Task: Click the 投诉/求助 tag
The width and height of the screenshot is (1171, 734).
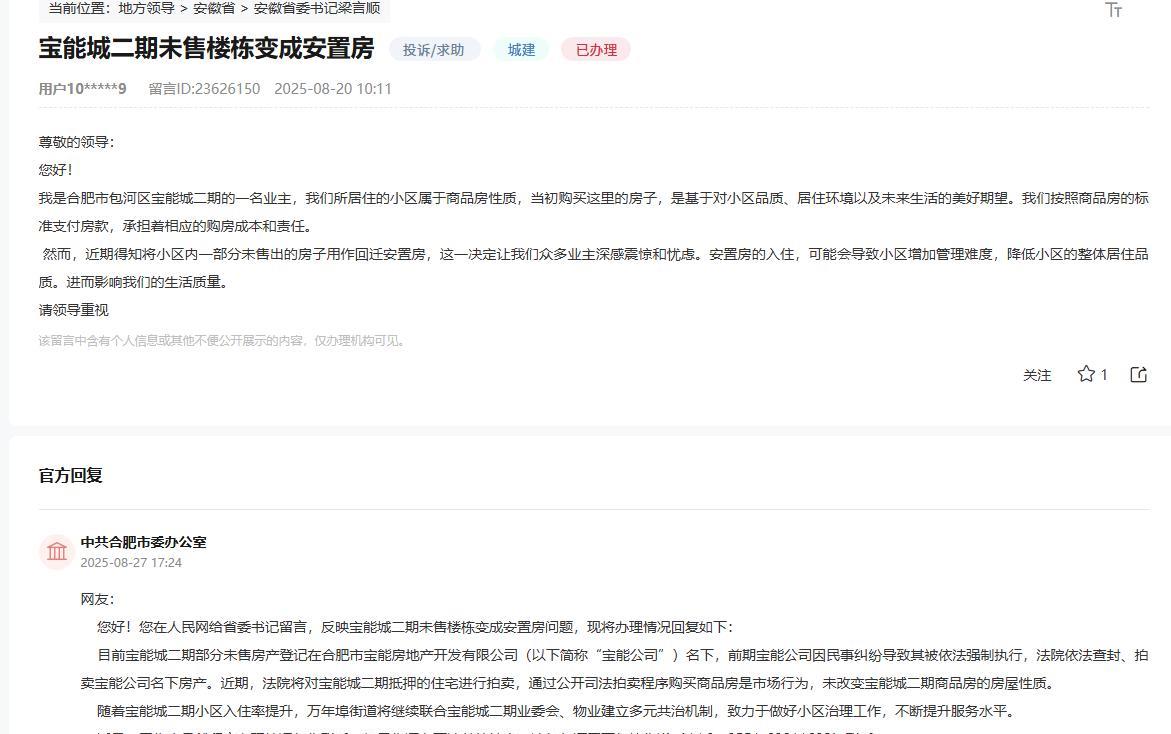Action: (x=434, y=50)
